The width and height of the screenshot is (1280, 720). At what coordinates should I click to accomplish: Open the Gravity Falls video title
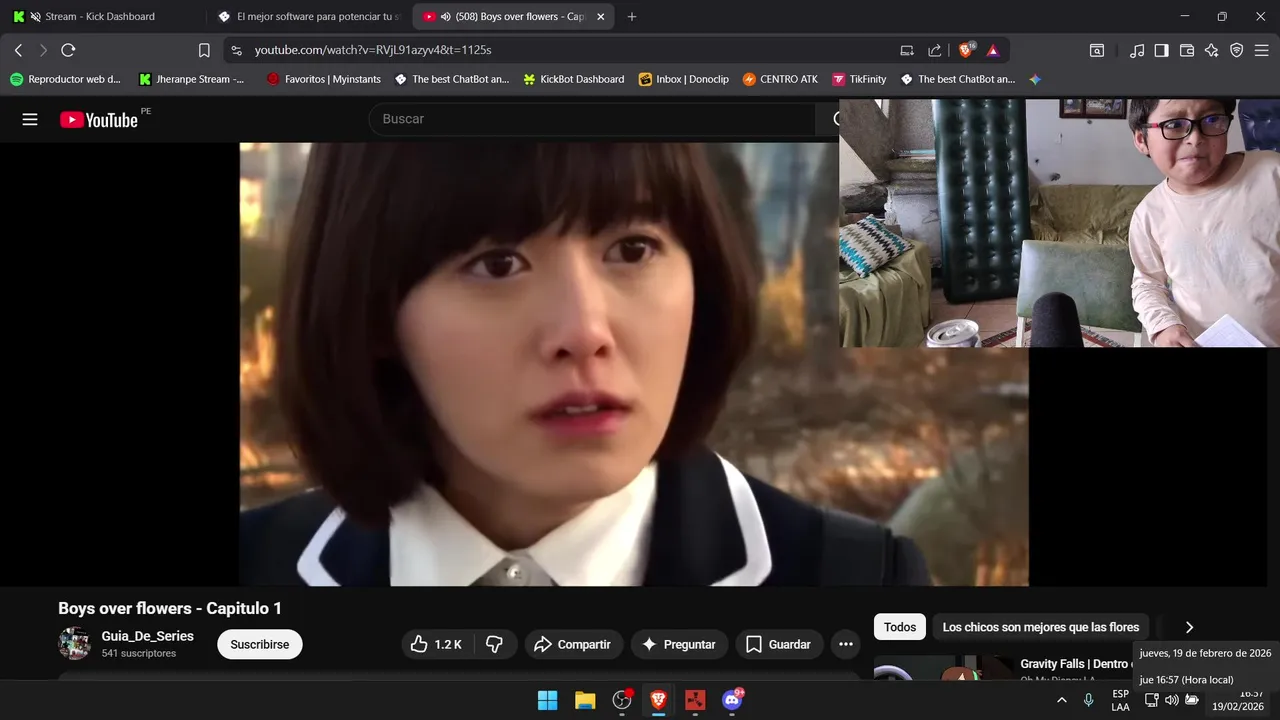coord(1076,664)
